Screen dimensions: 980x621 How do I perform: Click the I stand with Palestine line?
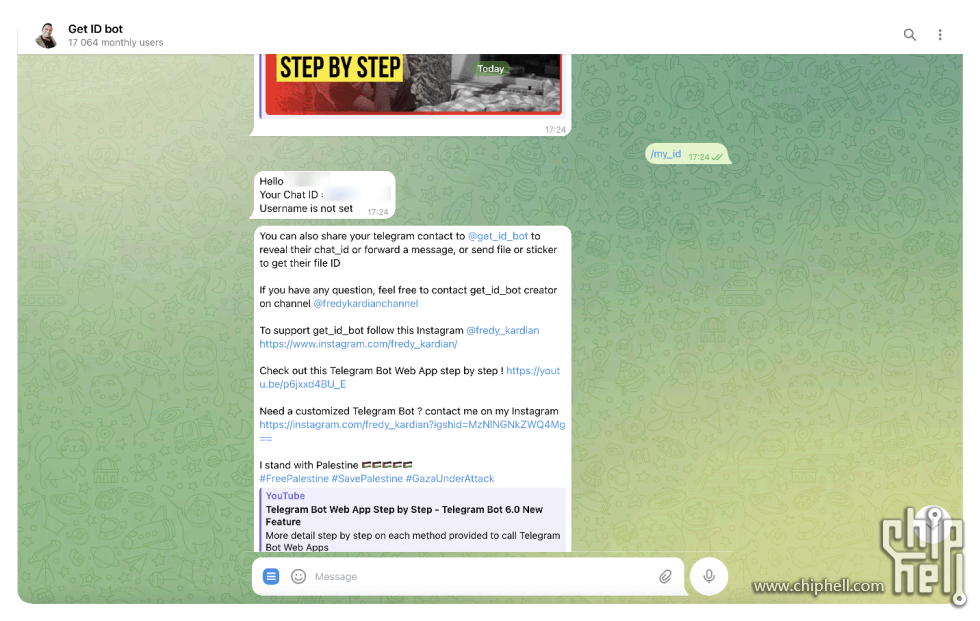[x=336, y=465]
